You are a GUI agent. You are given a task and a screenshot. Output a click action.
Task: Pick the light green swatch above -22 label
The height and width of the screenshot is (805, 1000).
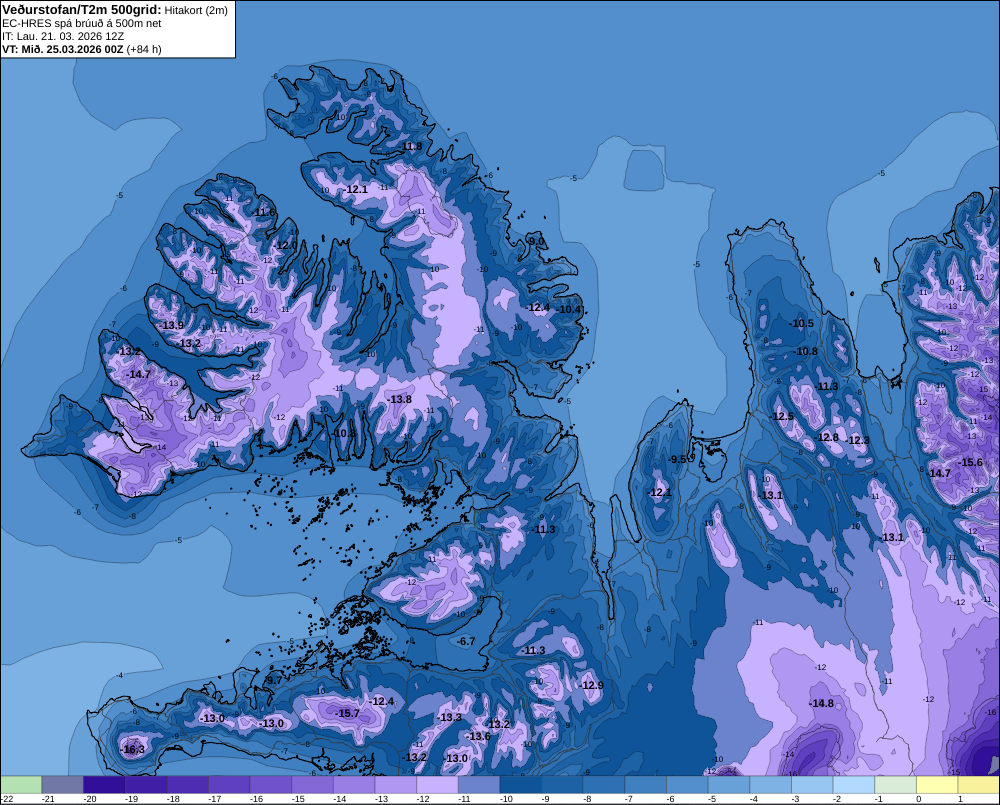[x=21, y=785]
